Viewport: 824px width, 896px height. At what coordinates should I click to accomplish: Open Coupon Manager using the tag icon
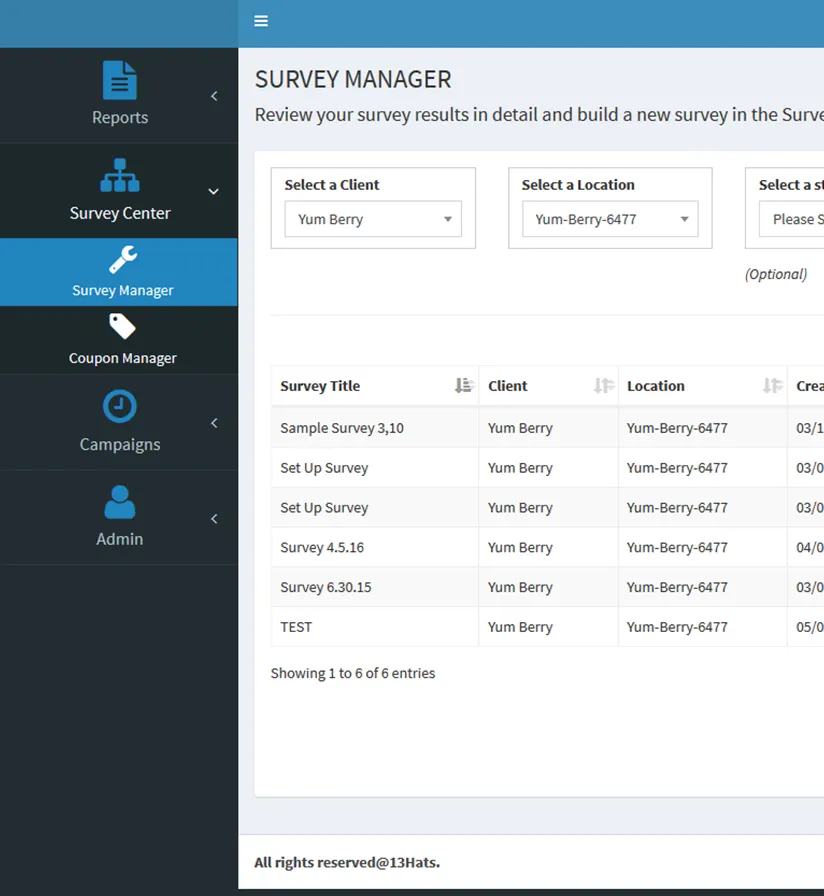click(123, 325)
